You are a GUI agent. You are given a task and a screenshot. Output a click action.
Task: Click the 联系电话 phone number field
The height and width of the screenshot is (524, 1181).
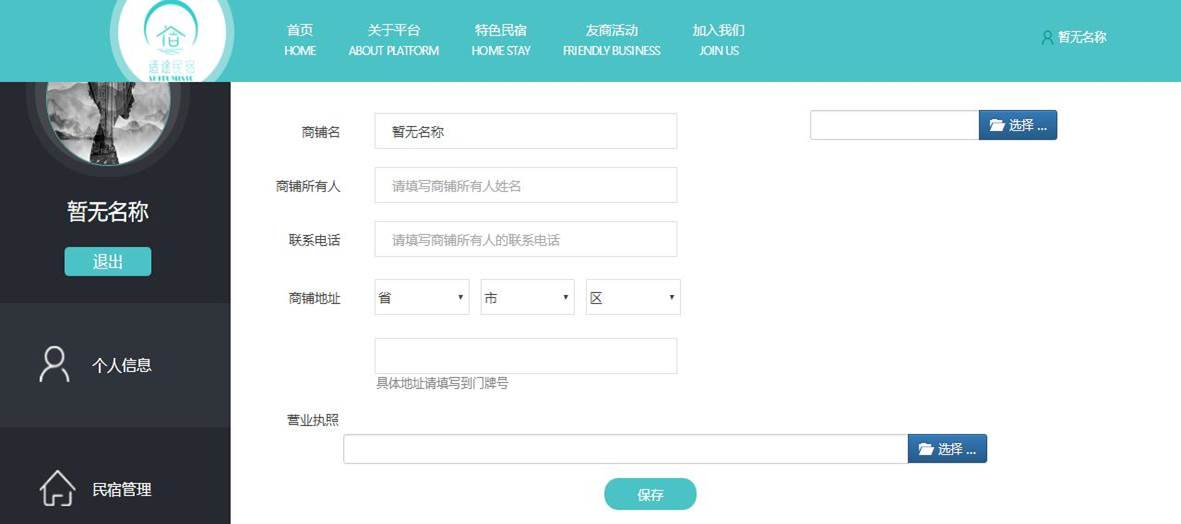(x=525, y=239)
